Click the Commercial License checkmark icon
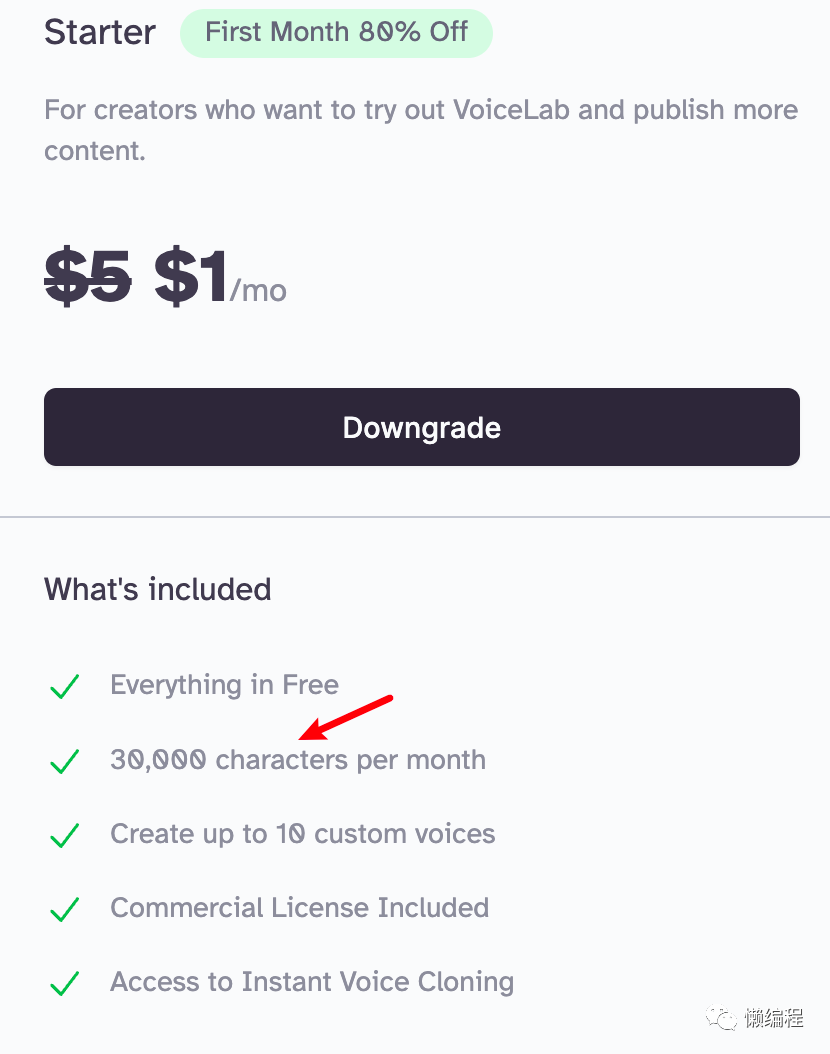Screen dimensions: 830x1054 pyautogui.click(x=65, y=909)
